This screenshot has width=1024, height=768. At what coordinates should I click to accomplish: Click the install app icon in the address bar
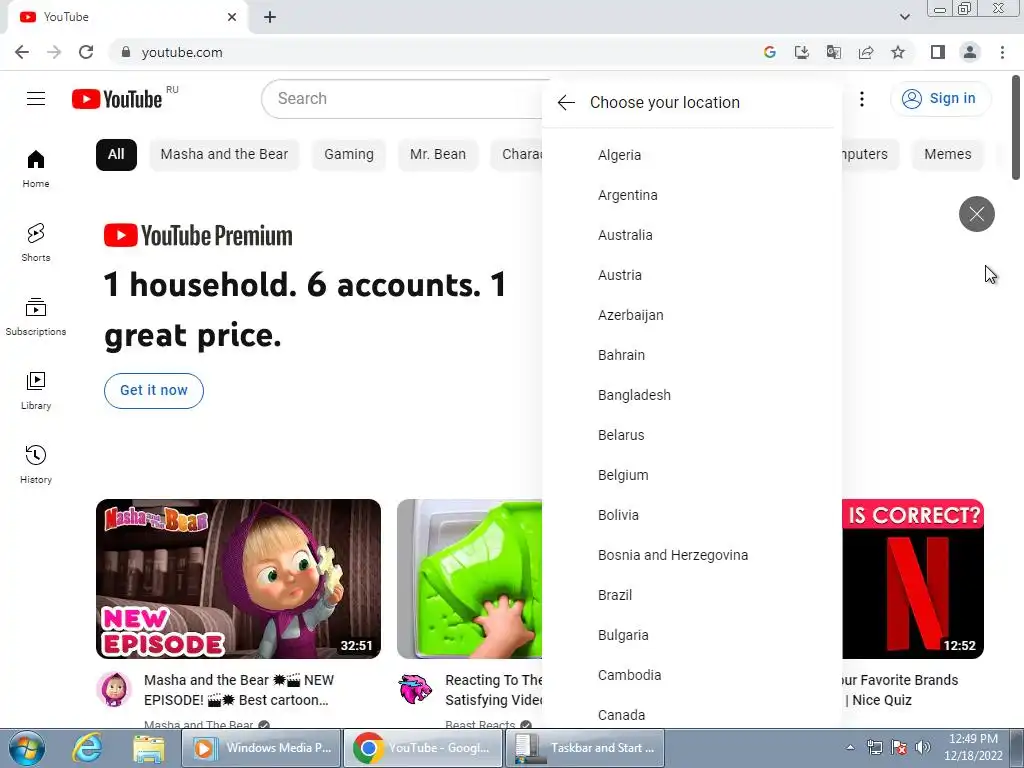(x=802, y=52)
